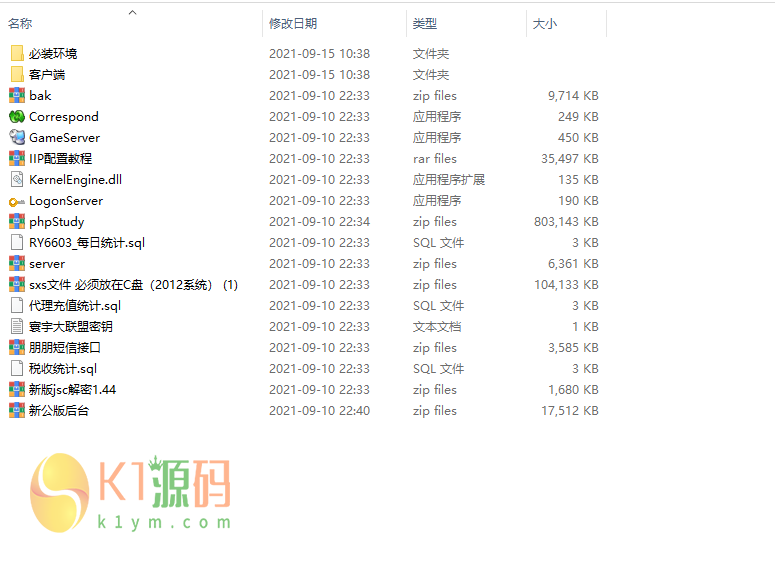The image size is (775, 563).
Task: Select the file name phpStudy
Action: point(56,222)
